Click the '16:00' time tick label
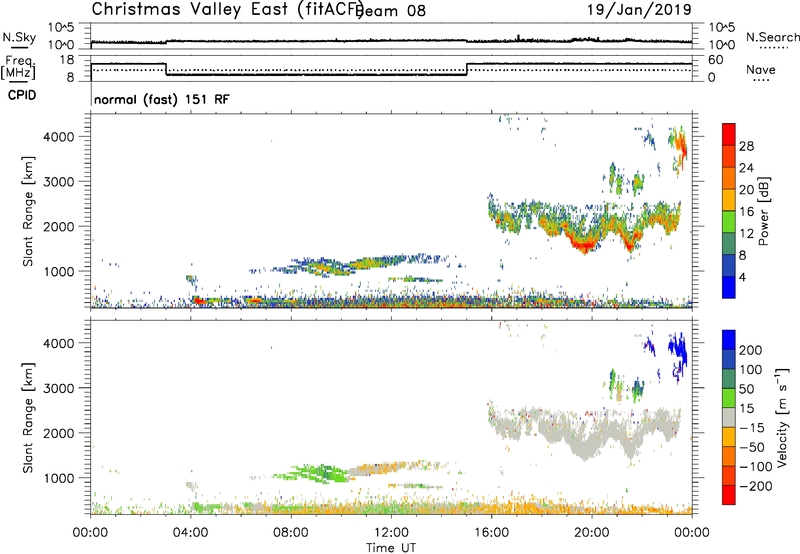 coord(491,533)
